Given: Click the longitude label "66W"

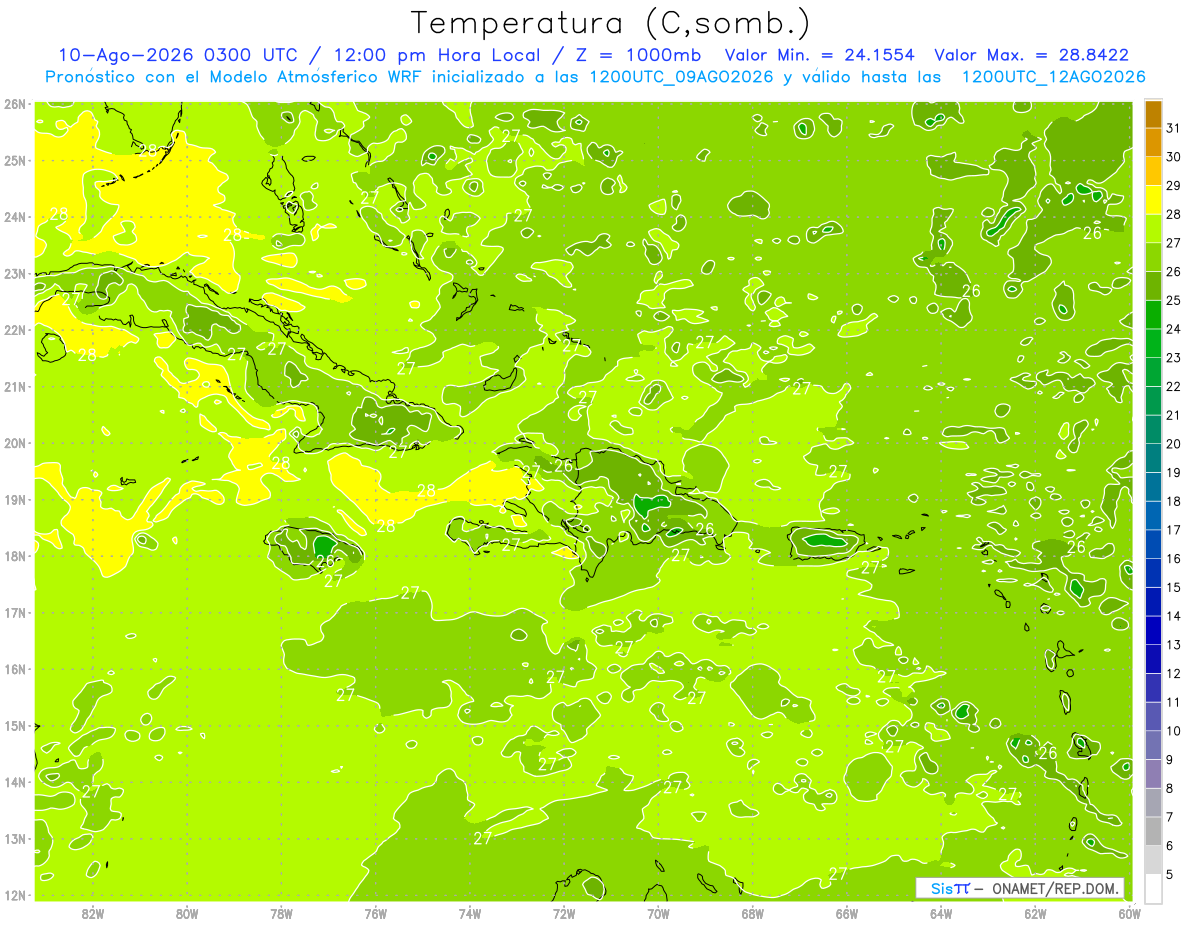Looking at the screenshot, I should click(846, 913).
